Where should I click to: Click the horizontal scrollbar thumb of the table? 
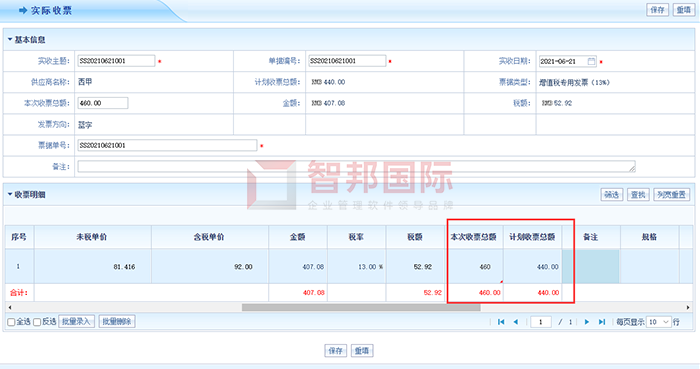361,307
